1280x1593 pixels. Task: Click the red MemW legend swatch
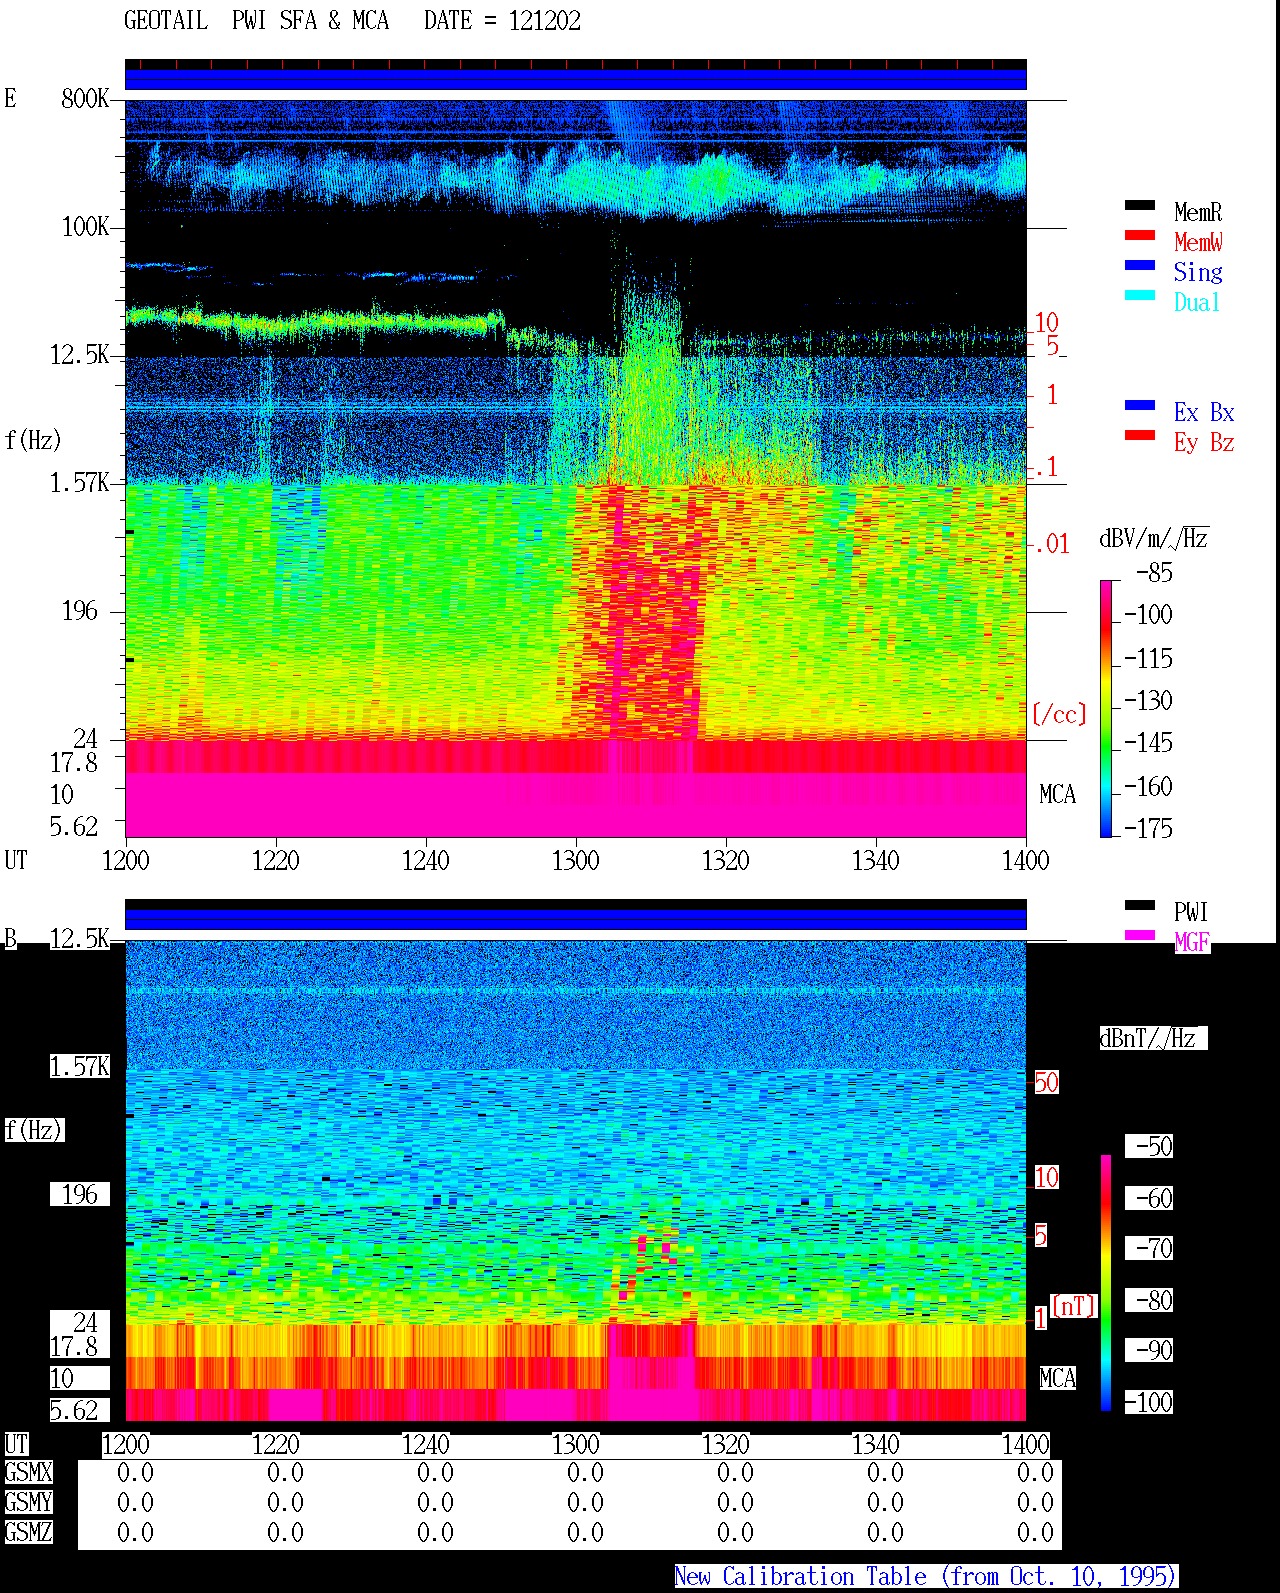pos(1140,235)
